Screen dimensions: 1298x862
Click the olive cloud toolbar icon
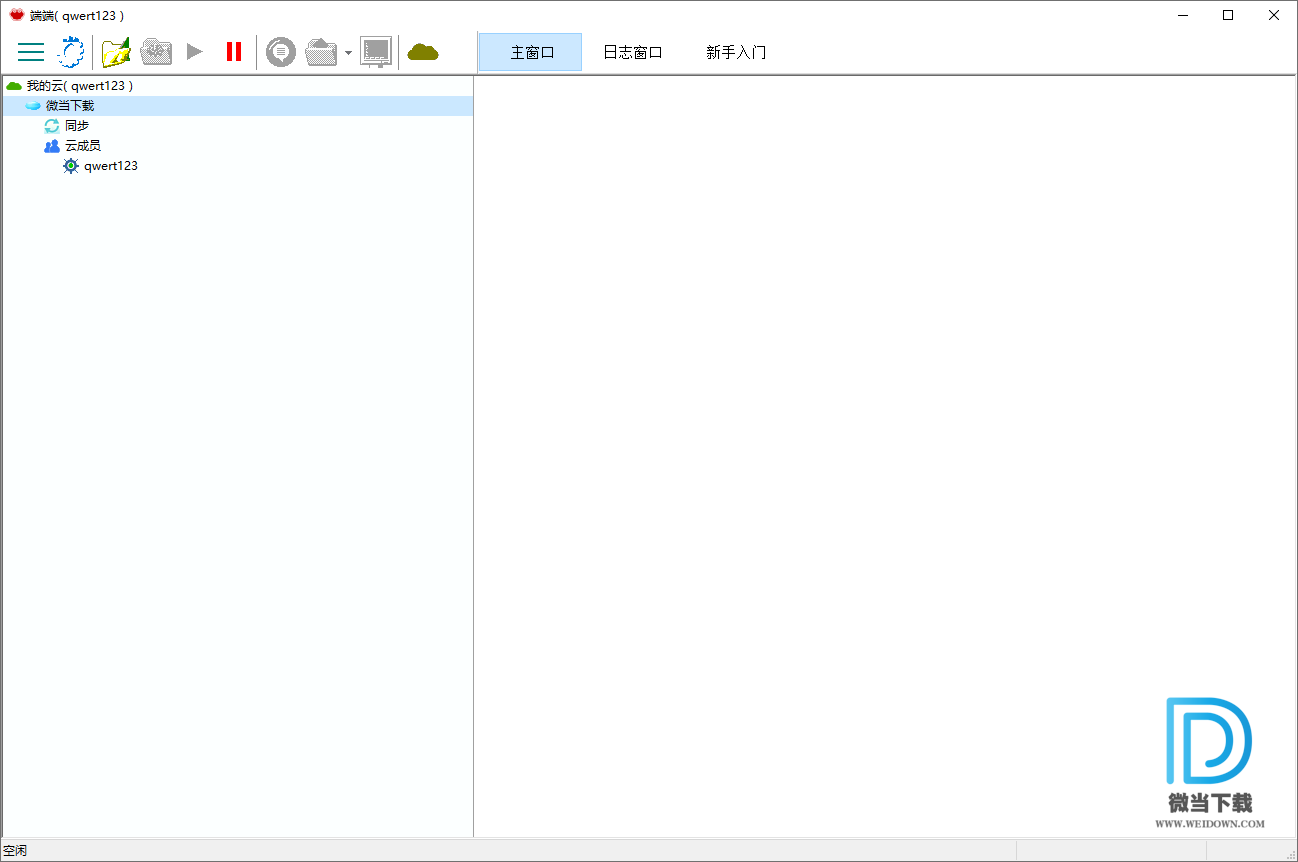(423, 52)
